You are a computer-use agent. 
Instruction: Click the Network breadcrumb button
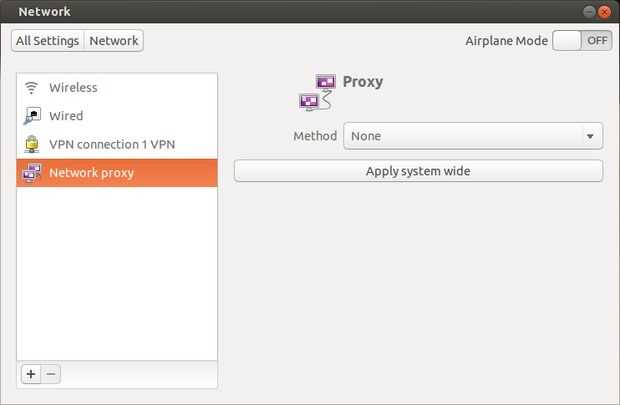tap(114, 41)
